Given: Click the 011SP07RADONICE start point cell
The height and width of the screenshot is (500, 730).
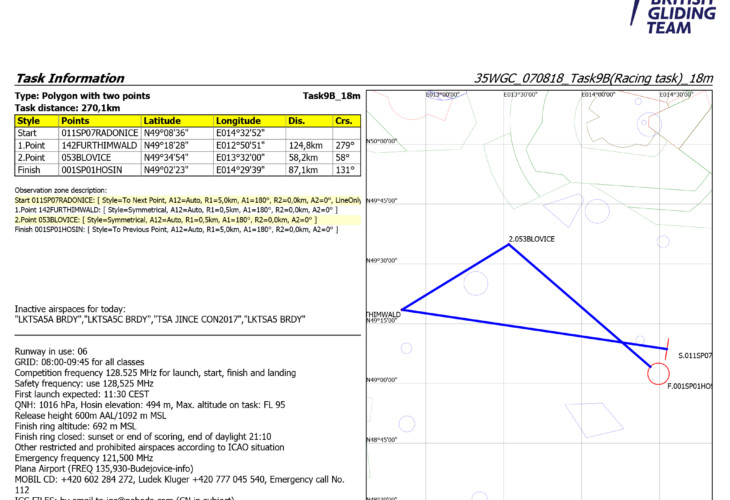Looking at the screenshot, I should 98,132.
